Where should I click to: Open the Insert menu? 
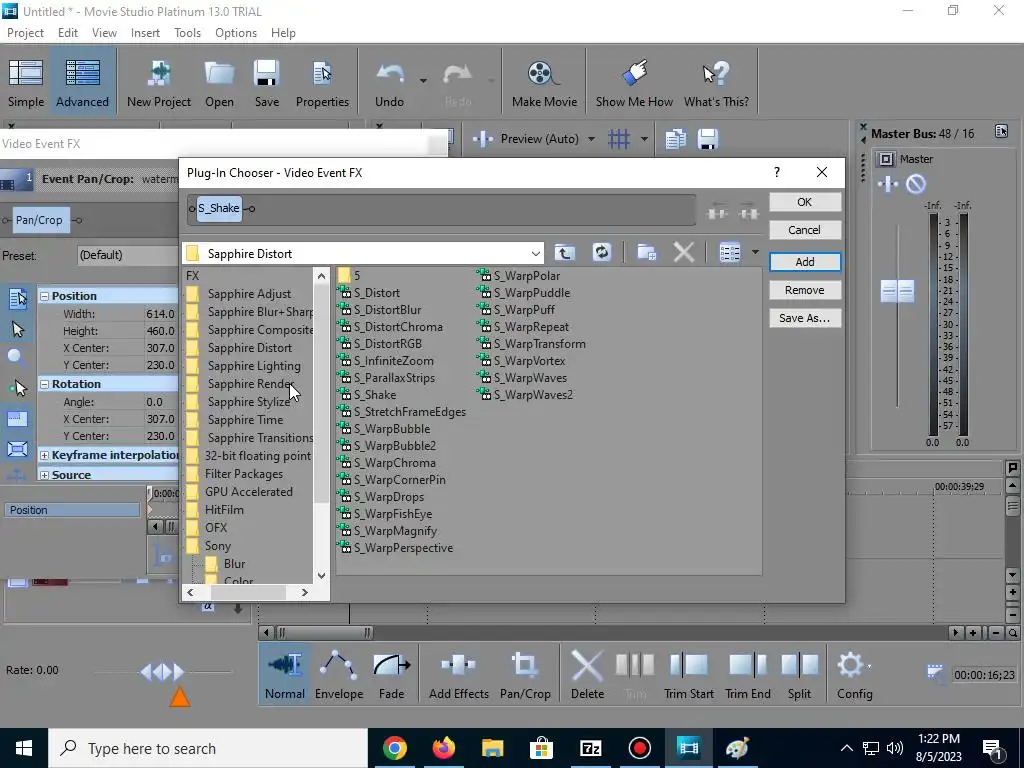pyautogui.click(x=145, y=33)
